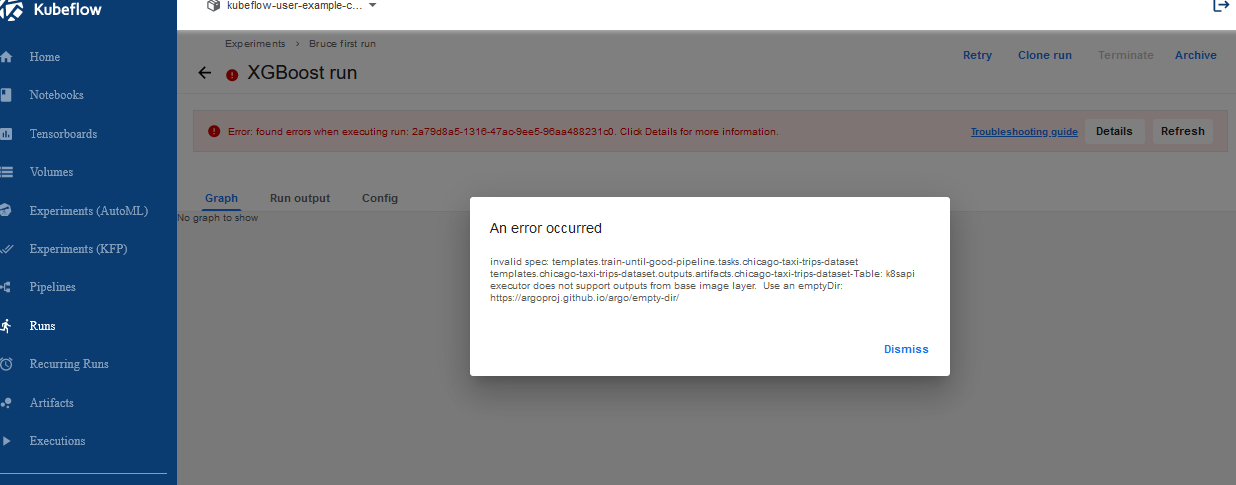The image size is (1236, 485).
Task: Click the Experiments (KFP) sidebar icon
Action: point(5,249)
